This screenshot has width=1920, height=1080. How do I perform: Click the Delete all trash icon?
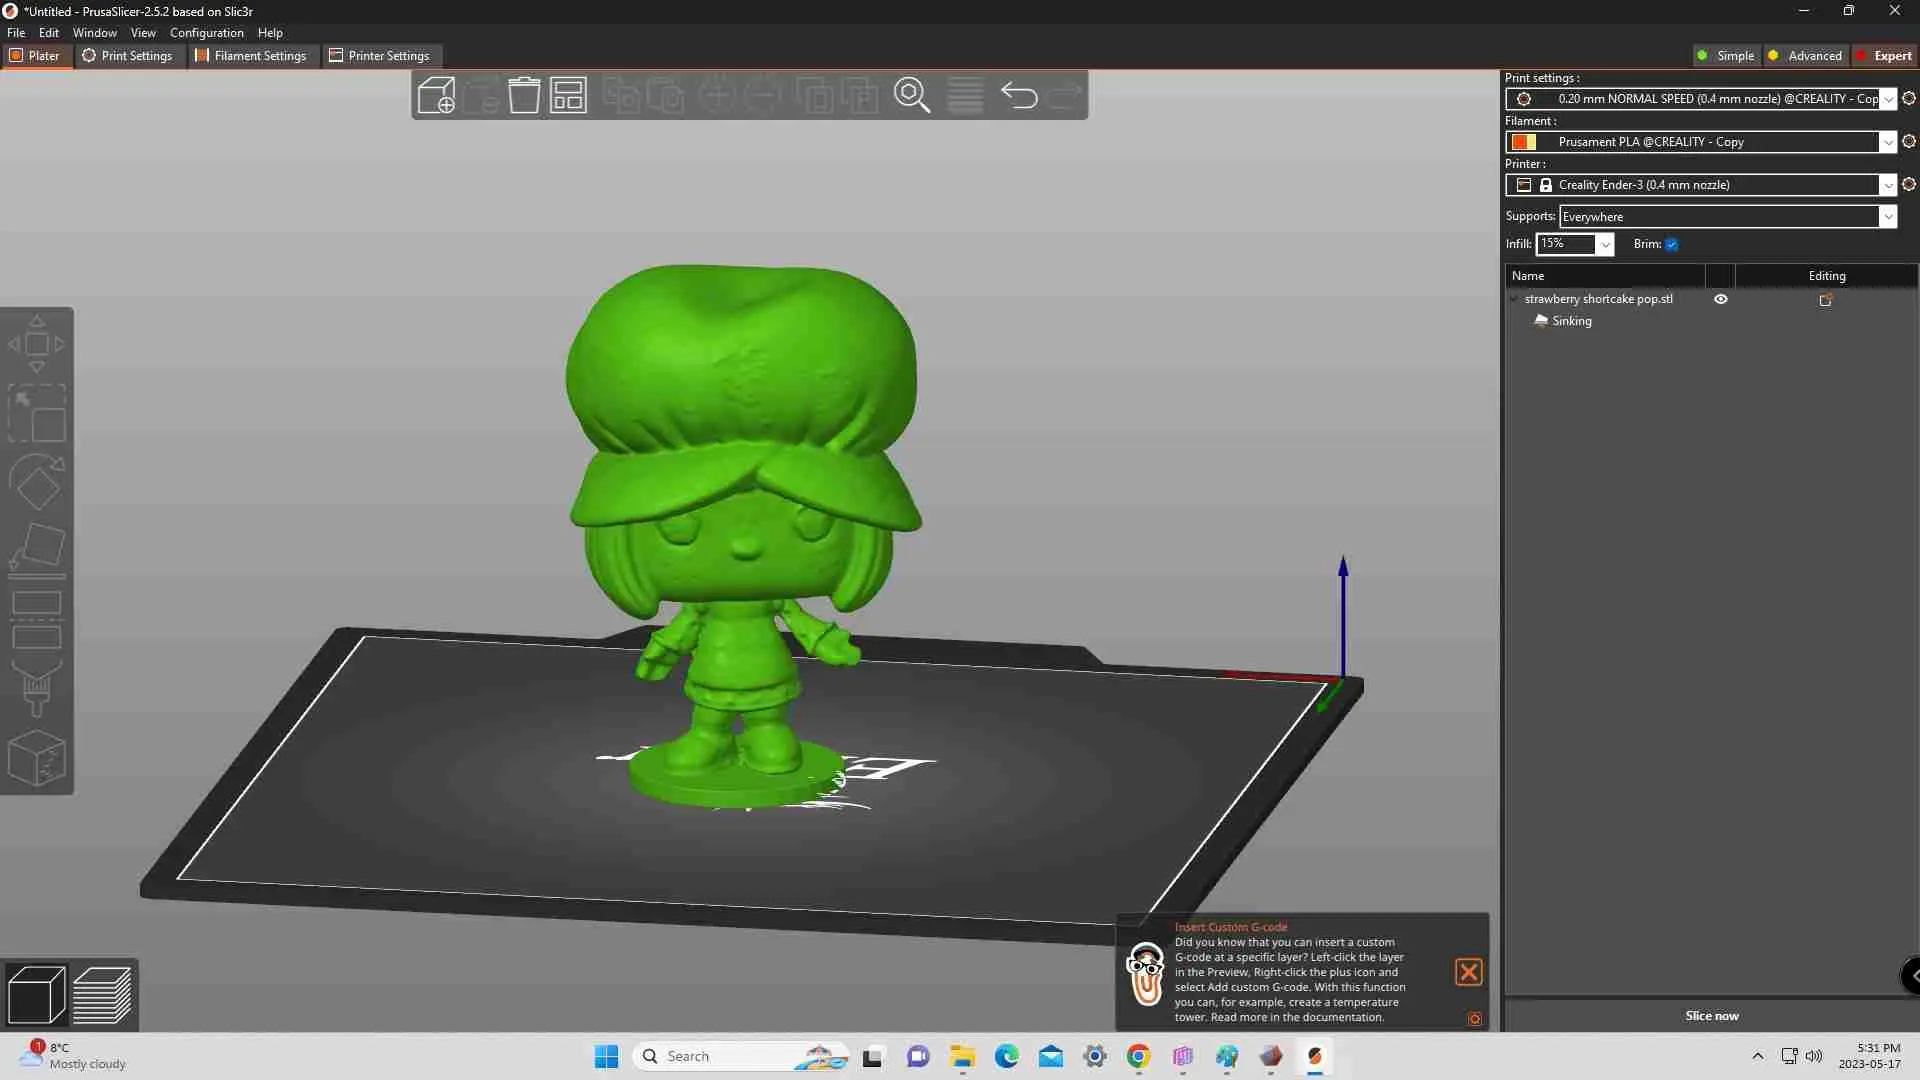click(x=524, y=96)
